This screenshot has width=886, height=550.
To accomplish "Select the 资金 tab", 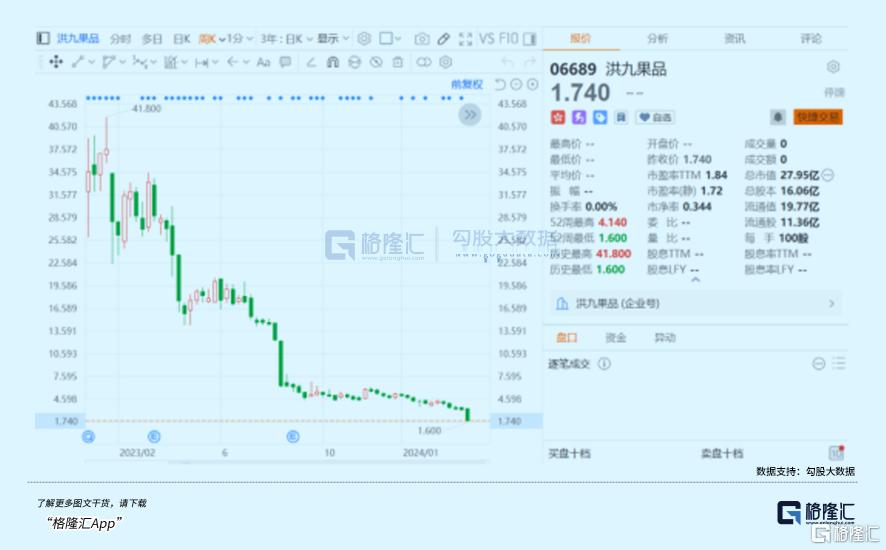I will click(x=615, y=337).
